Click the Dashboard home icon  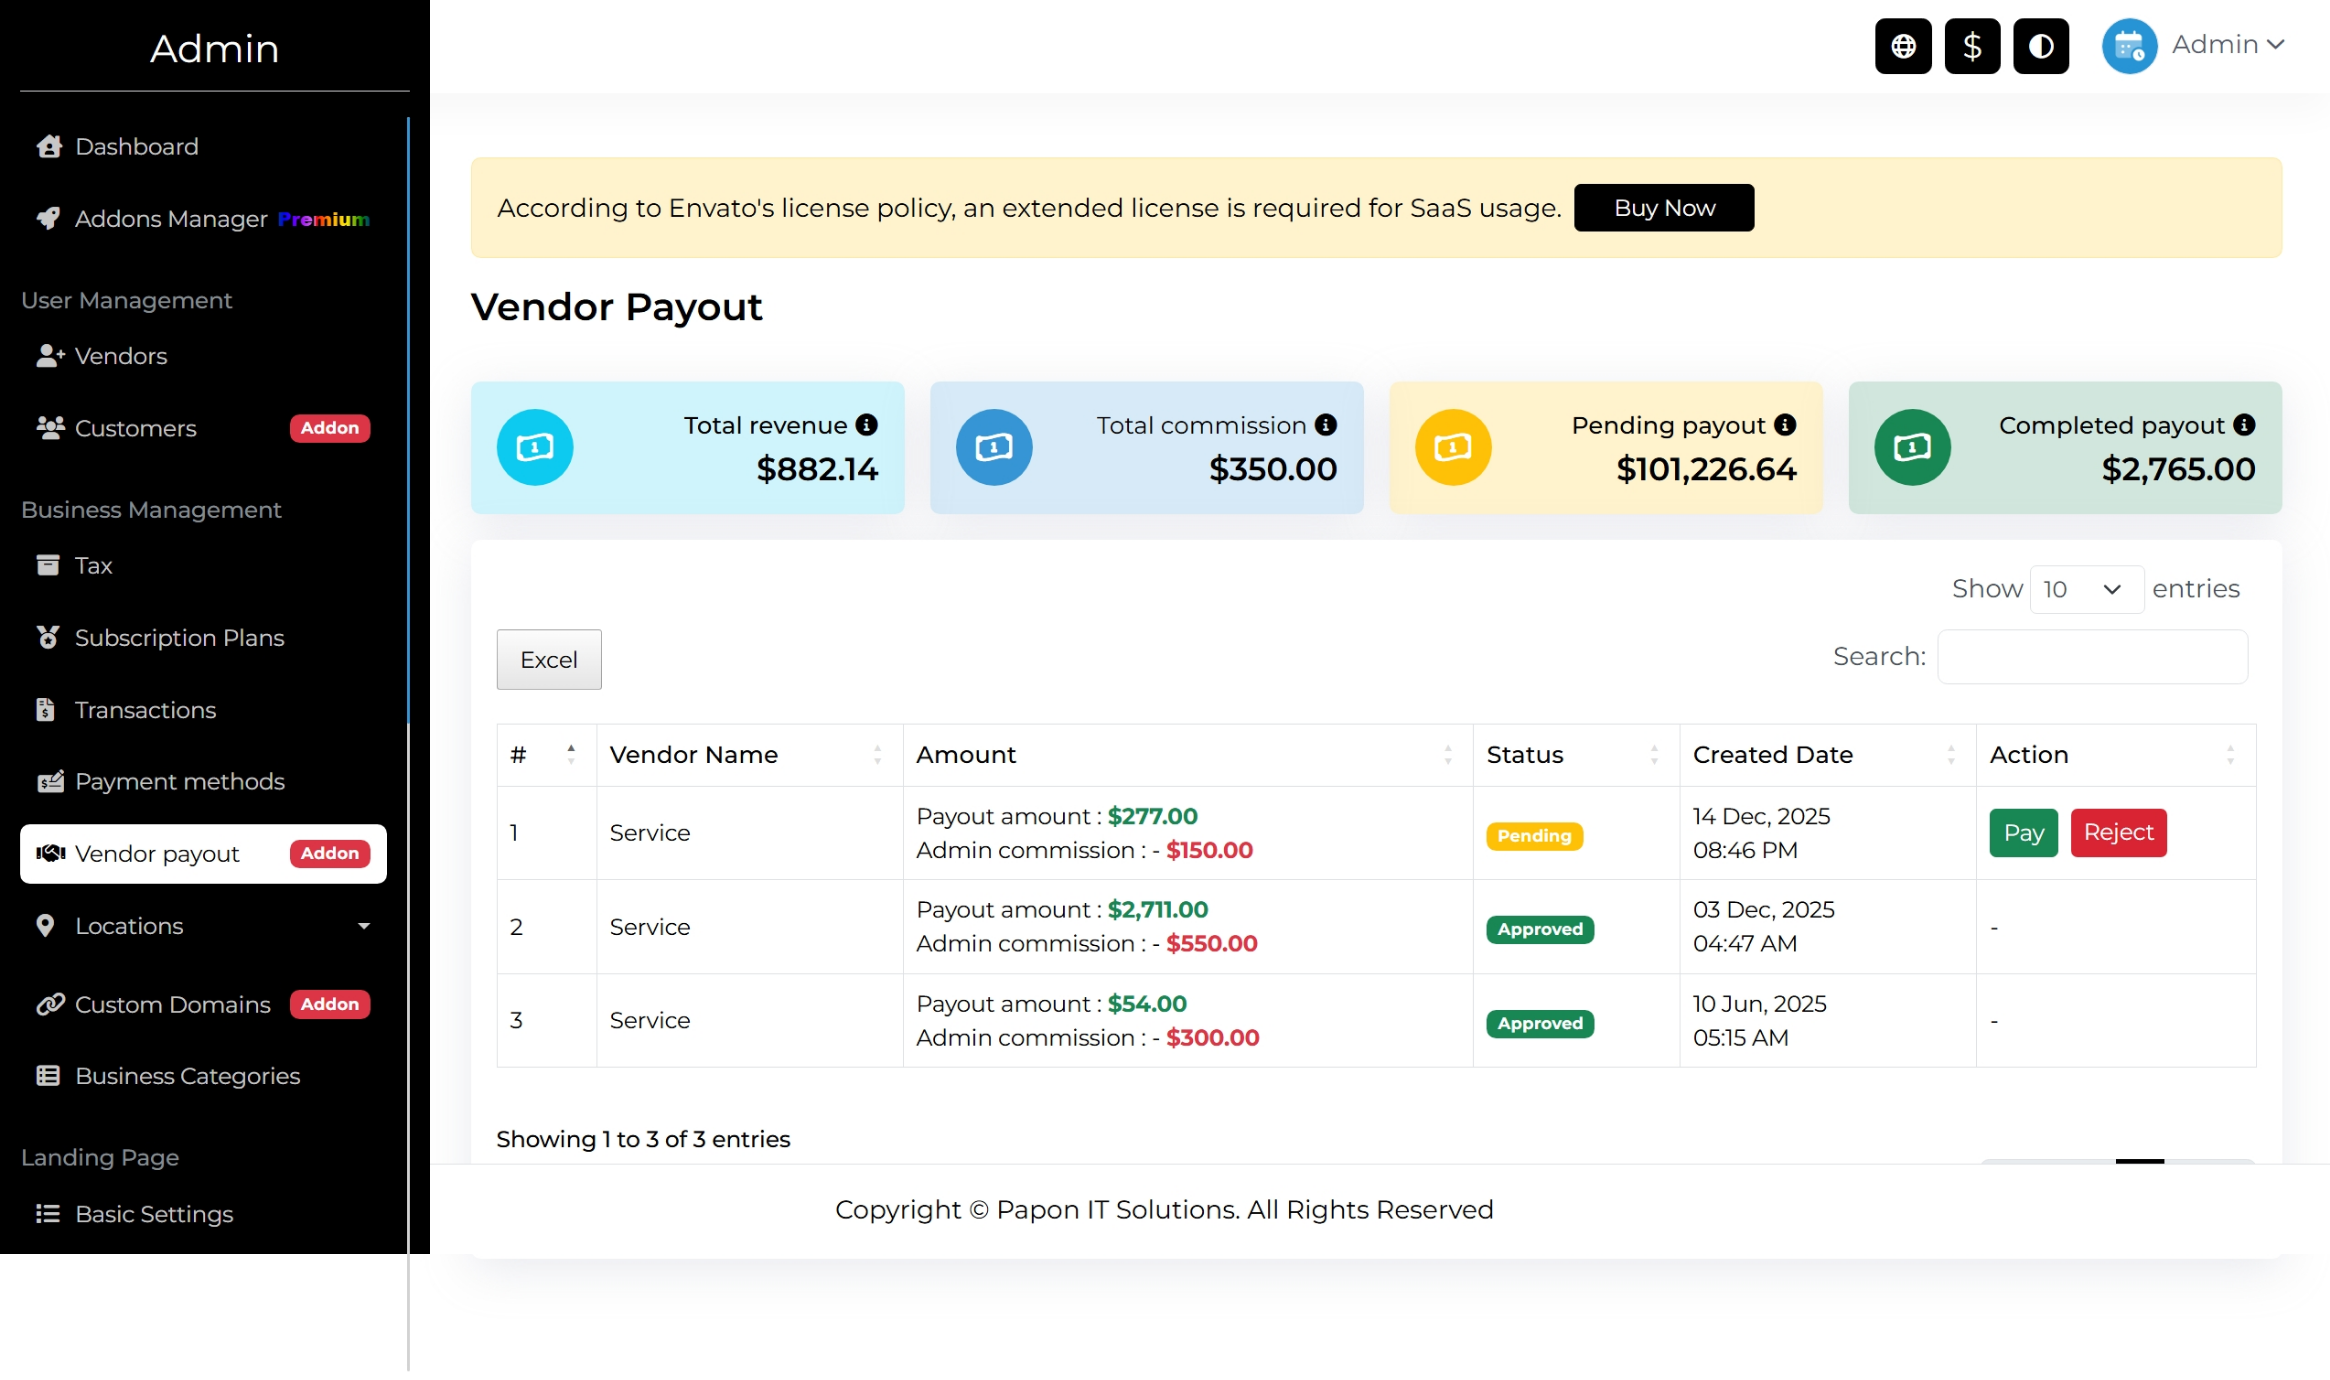tap(49, 147)
